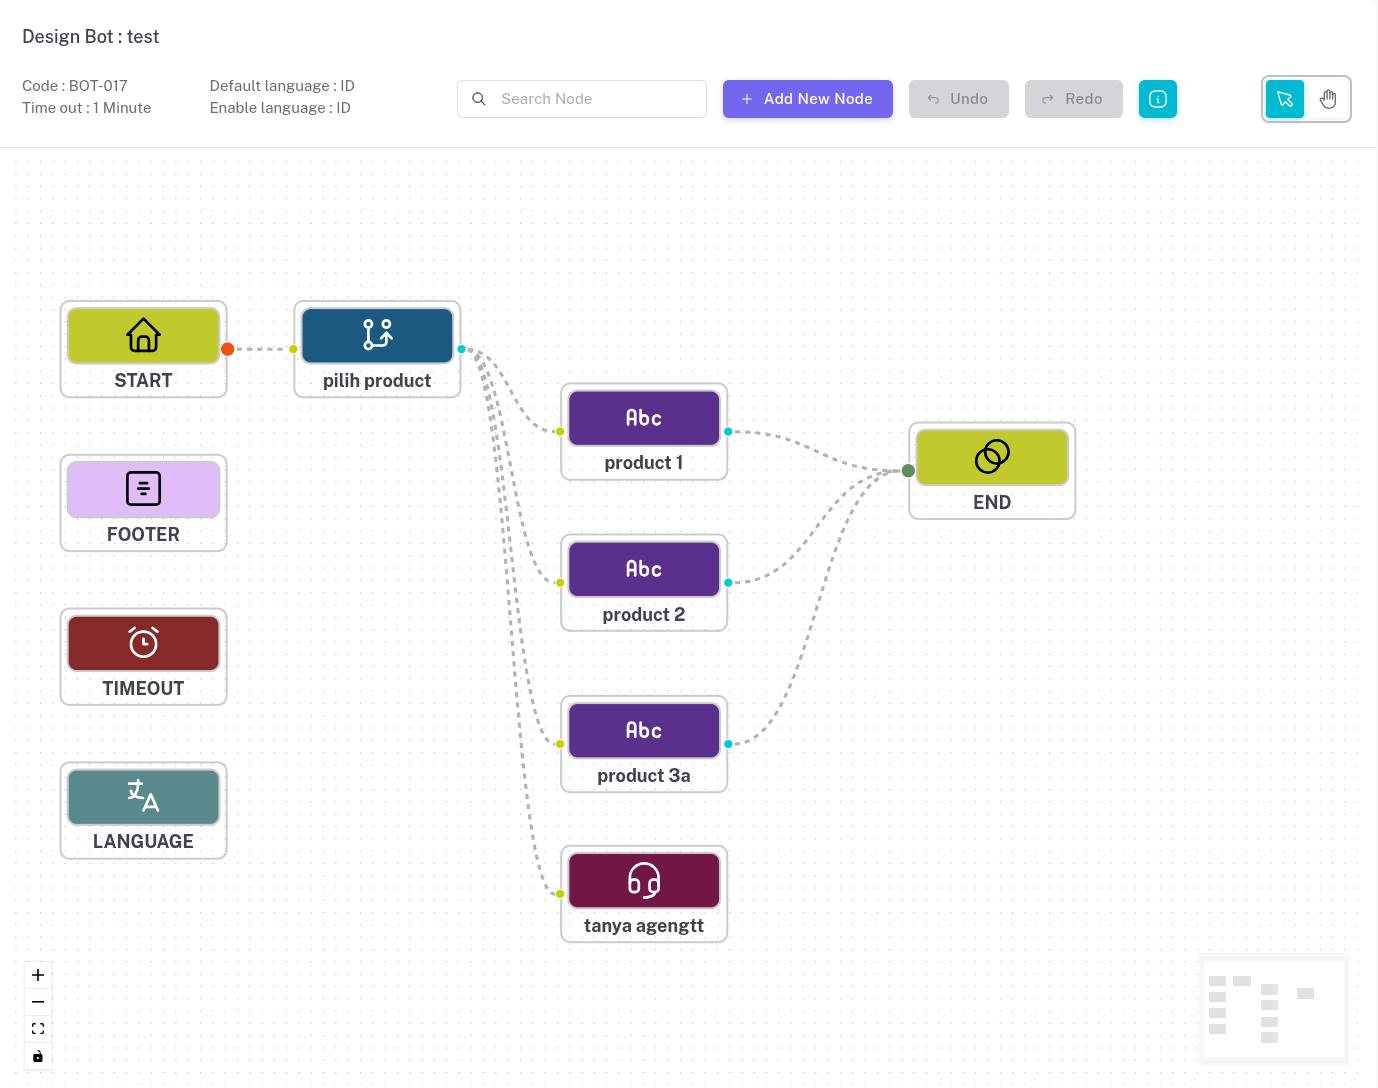
Task: Click the END node icon
Action: pyautogui.click(x=992, y=457)
